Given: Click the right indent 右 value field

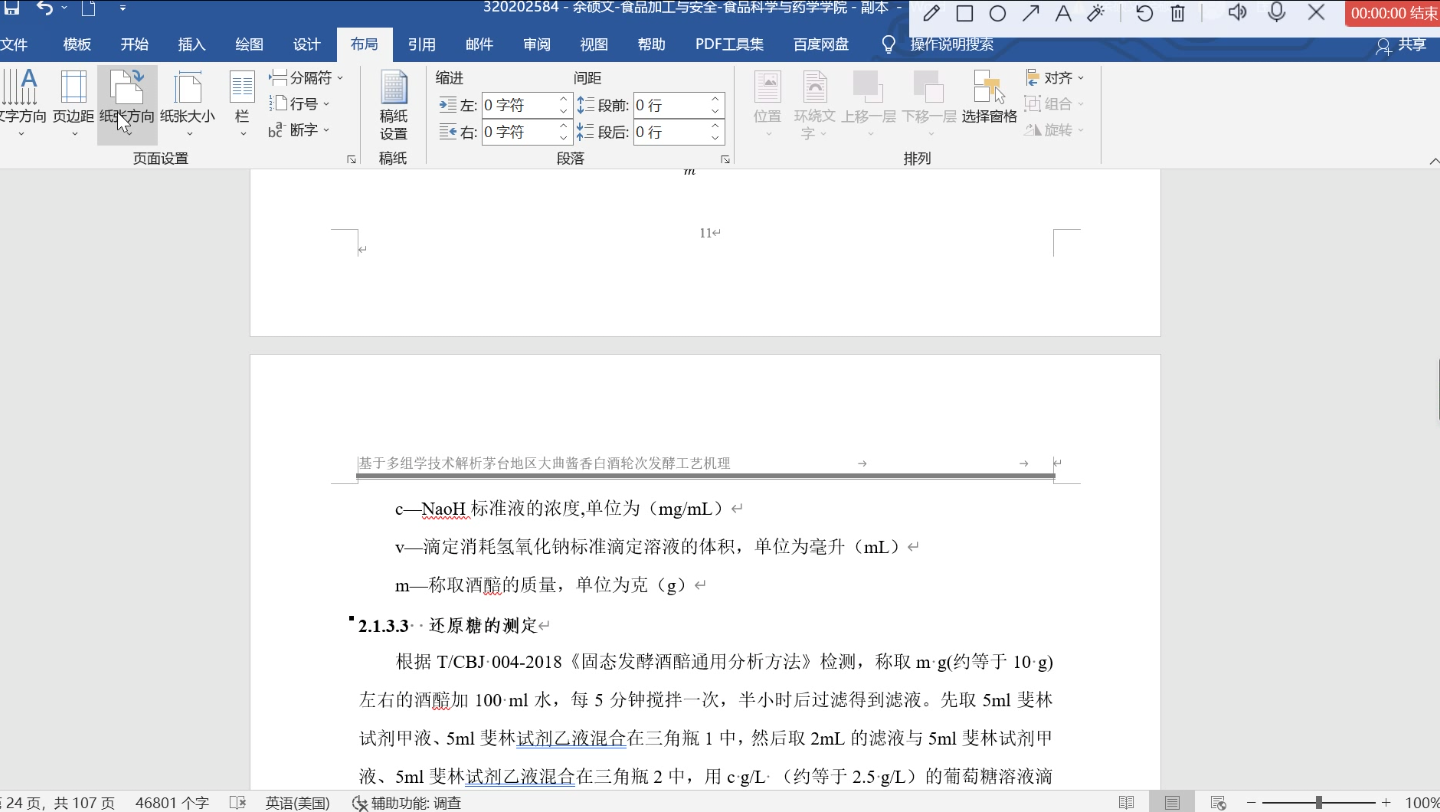Looking at the screenshot, I should 518,132.
